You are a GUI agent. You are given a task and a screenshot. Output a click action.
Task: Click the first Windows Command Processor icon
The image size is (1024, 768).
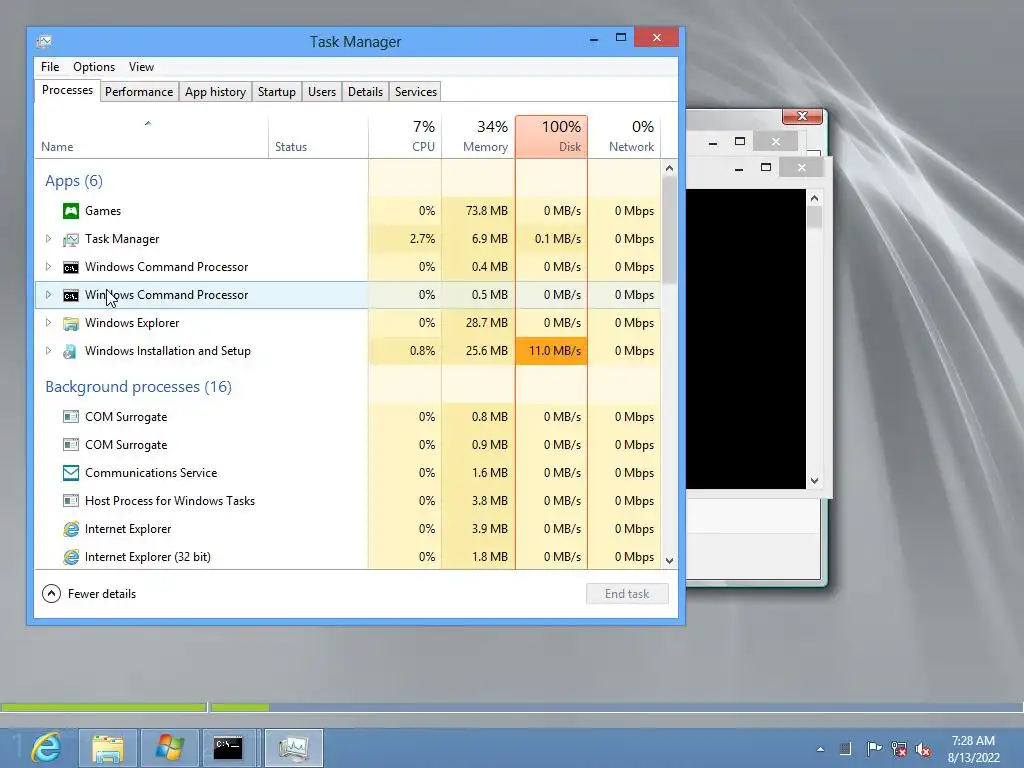pos(71,267)
